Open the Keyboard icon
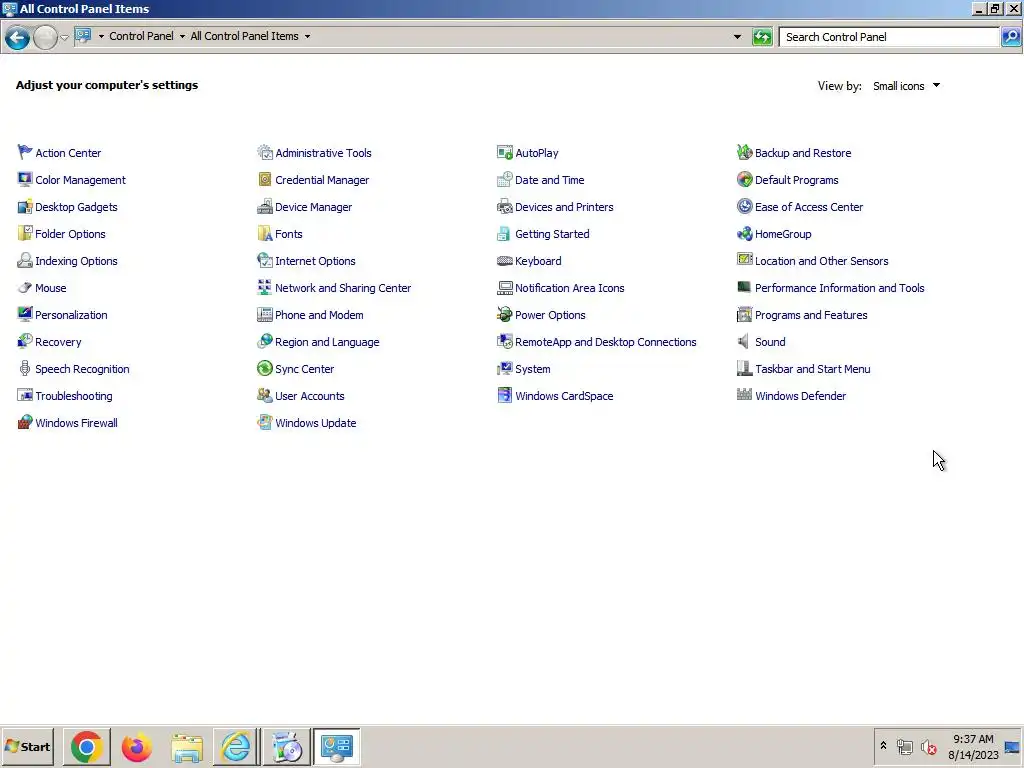The image size is (1024, 768). pos(504,261)
